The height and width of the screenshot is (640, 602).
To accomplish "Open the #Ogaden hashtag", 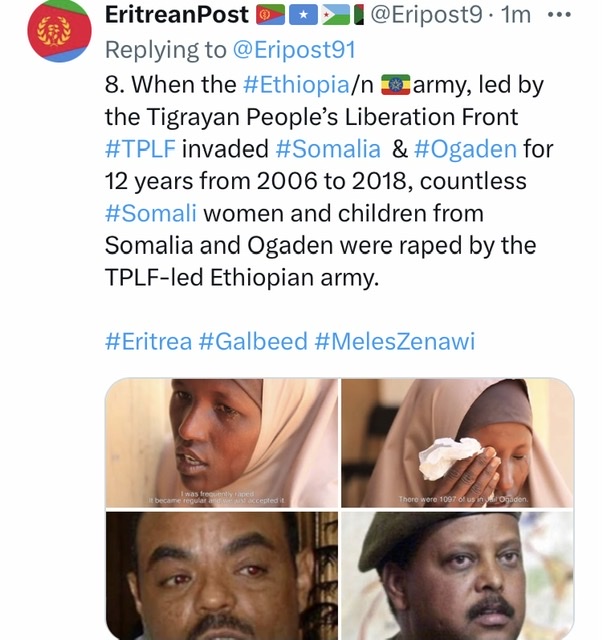I will coord(465,149).
